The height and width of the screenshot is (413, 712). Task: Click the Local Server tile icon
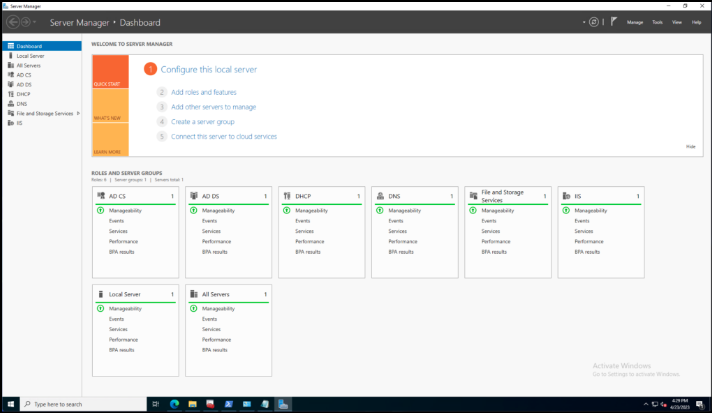[101, 294]
